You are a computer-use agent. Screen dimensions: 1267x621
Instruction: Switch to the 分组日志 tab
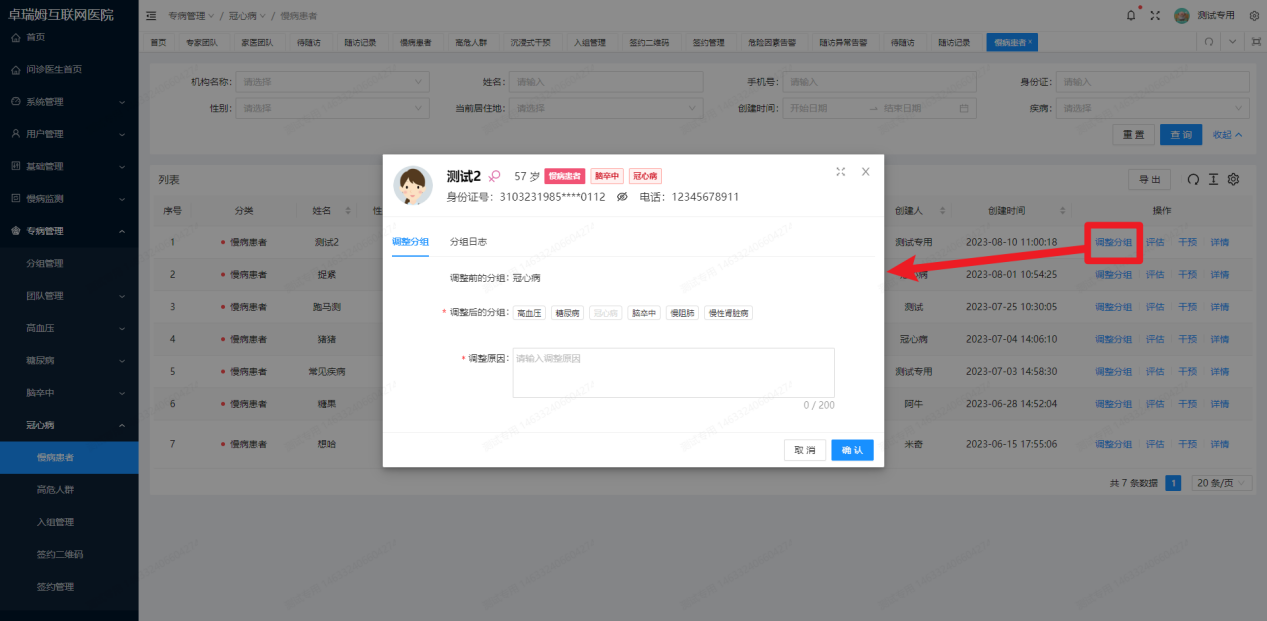coord(468,242)
